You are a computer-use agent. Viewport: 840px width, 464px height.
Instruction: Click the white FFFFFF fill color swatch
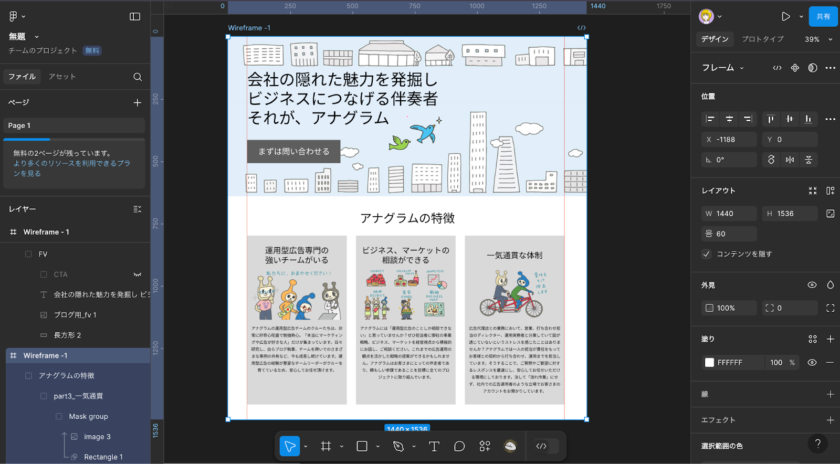(x=709, y=362)
